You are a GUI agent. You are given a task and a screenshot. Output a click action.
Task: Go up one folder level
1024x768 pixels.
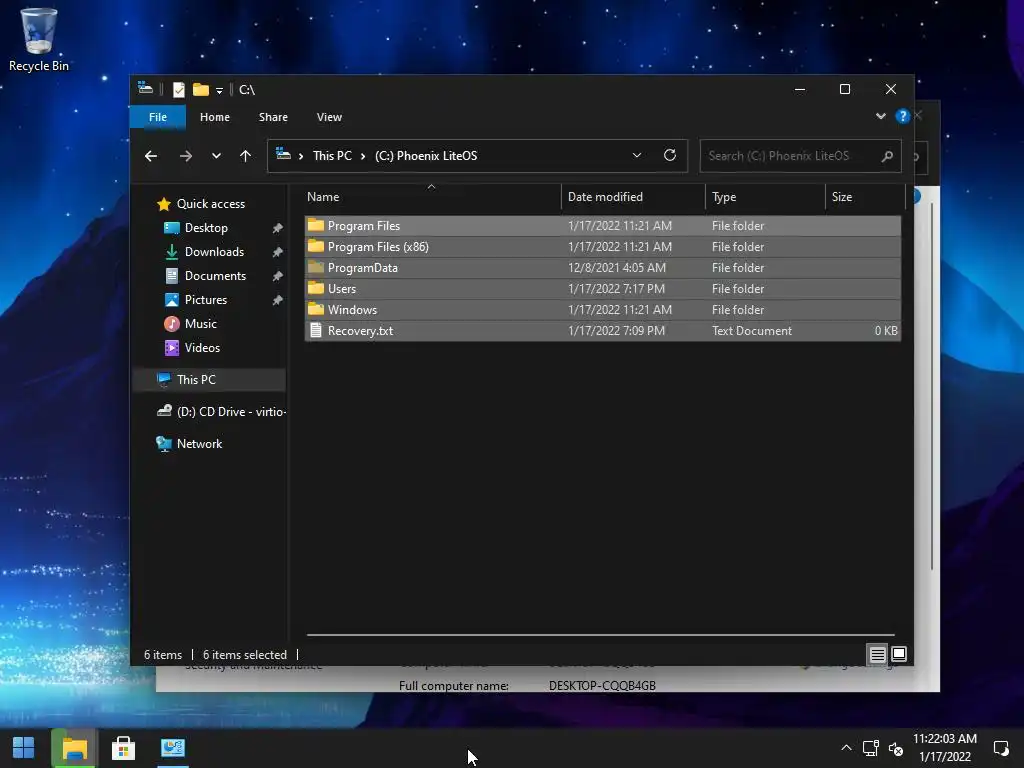tap(245, 155)
